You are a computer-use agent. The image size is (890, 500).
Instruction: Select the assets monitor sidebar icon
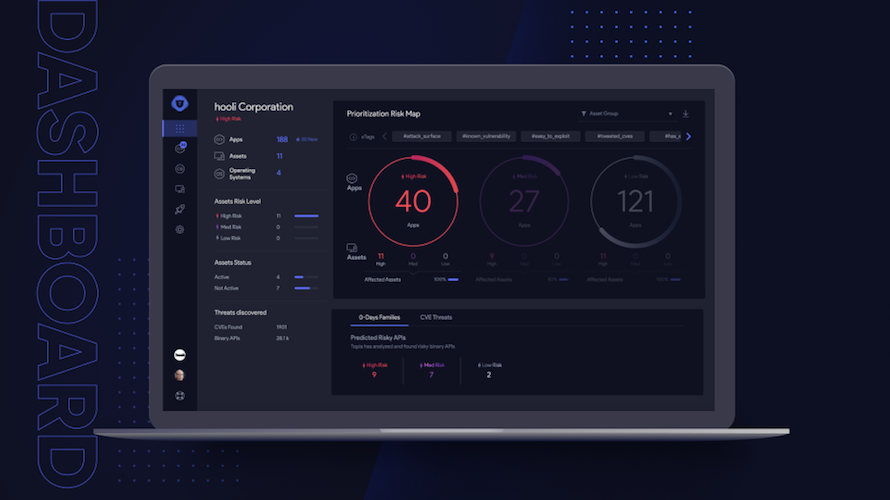click(180, 189)
